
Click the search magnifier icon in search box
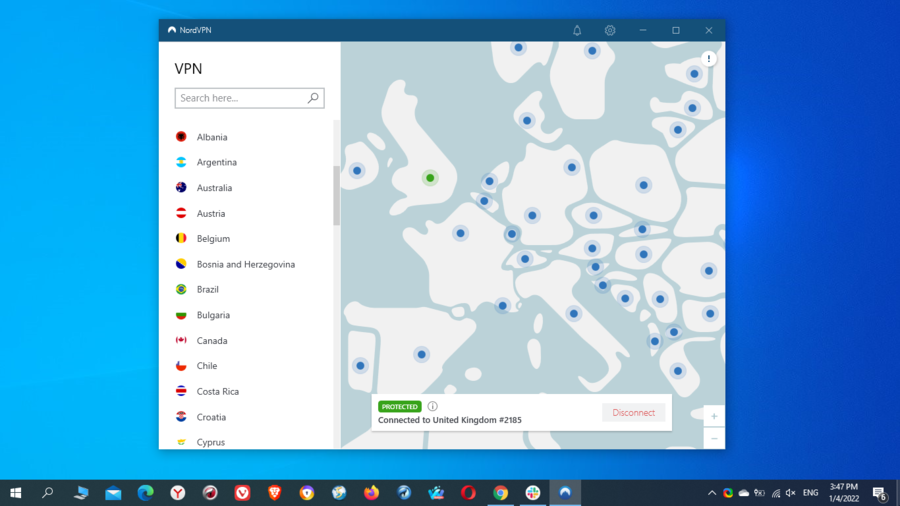coord(313,98)
